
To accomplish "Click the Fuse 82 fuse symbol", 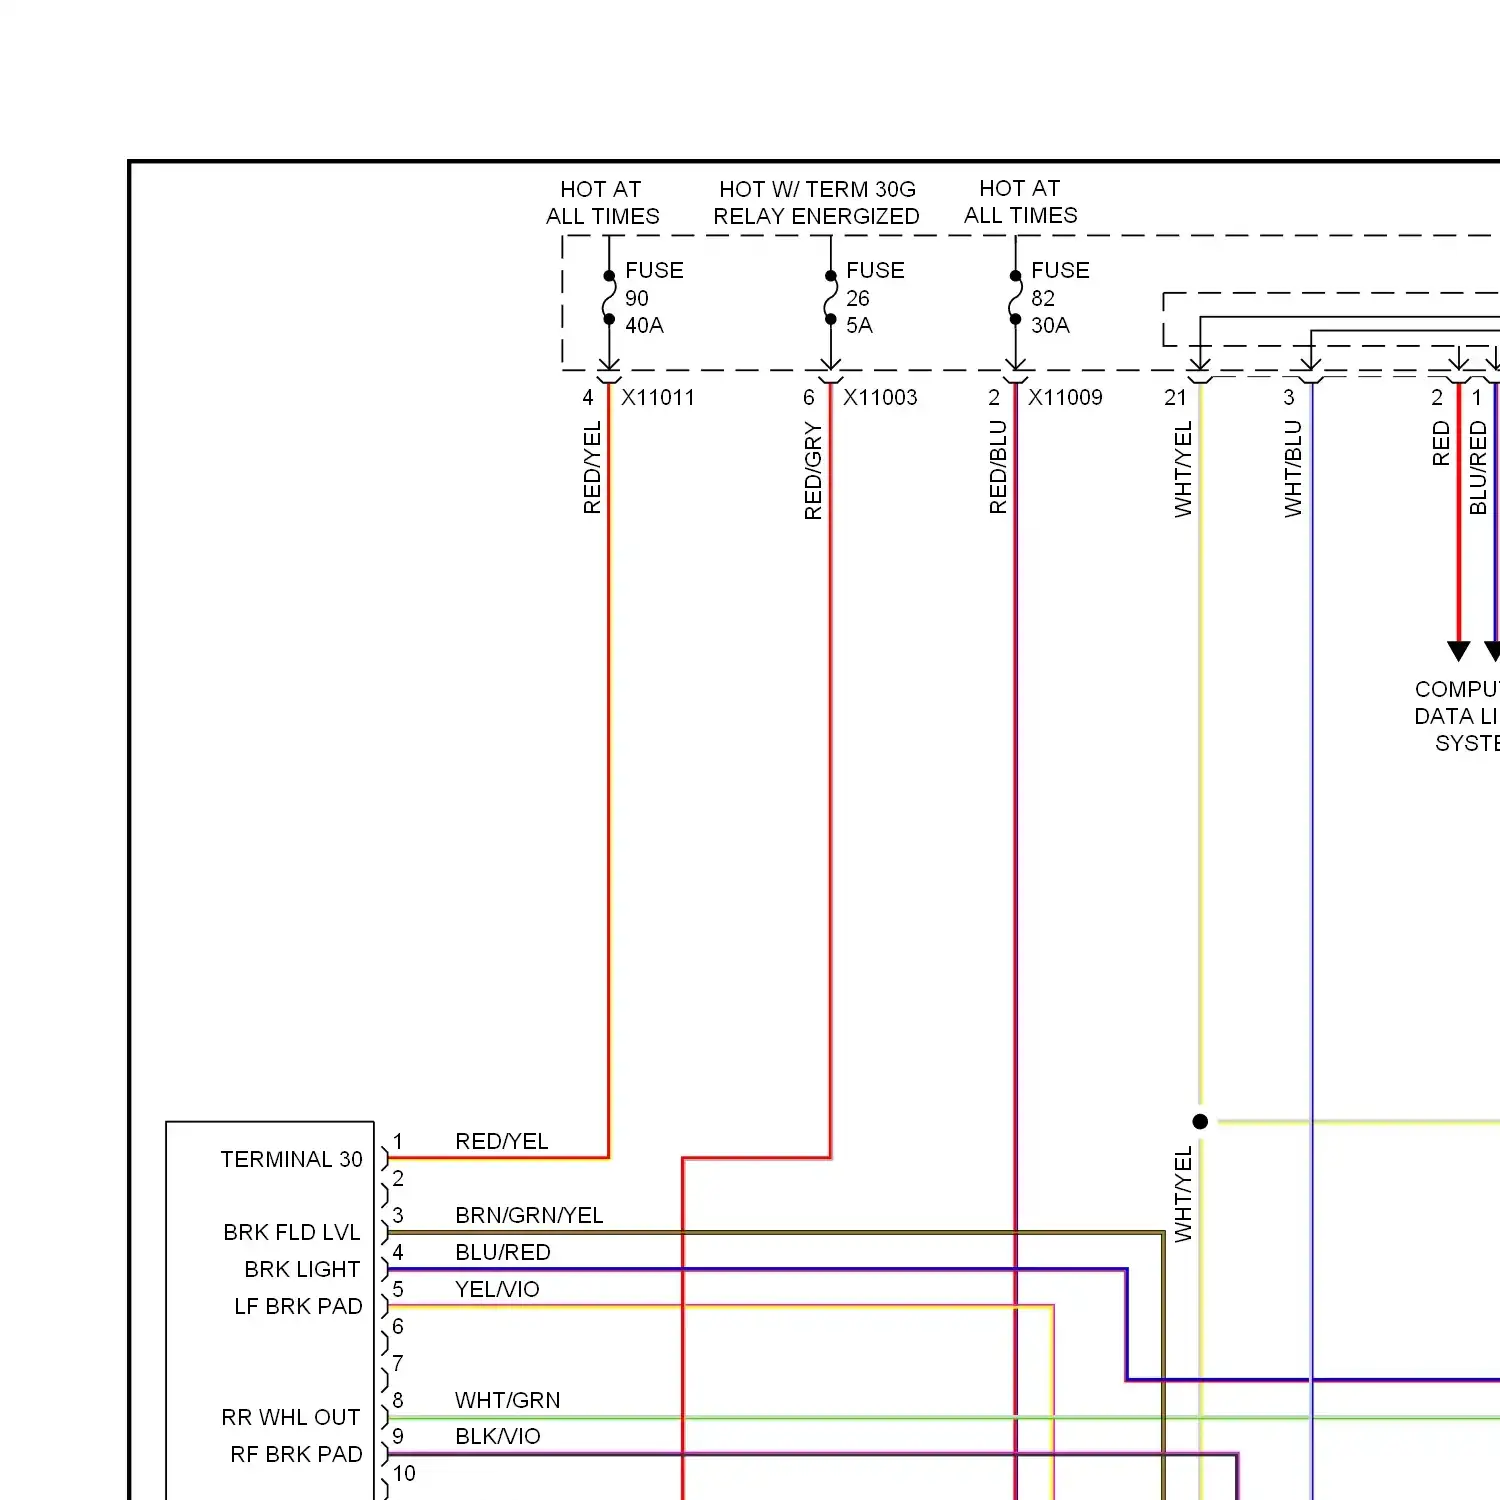I will click(1015, 297).
